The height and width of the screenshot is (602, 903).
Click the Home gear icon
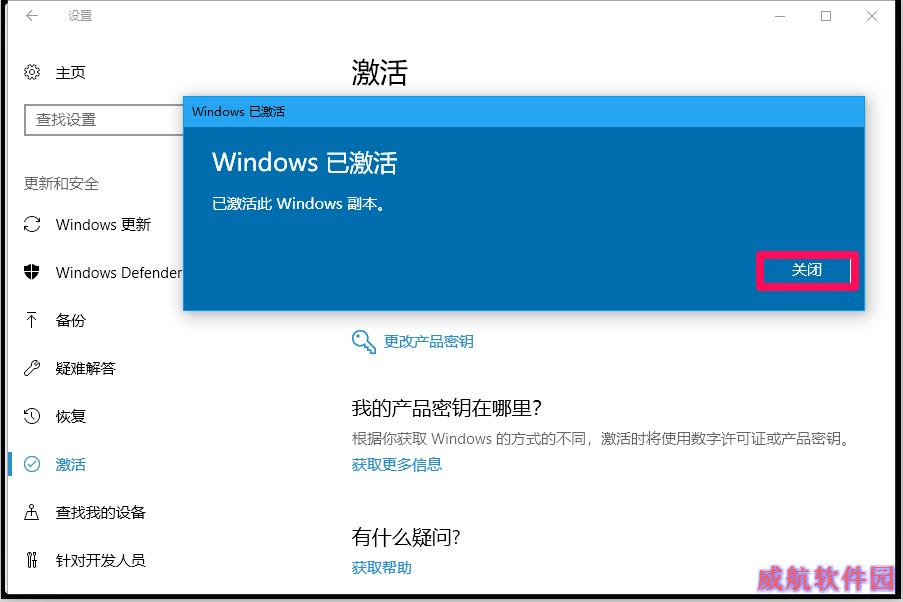(x=32, y=72)
